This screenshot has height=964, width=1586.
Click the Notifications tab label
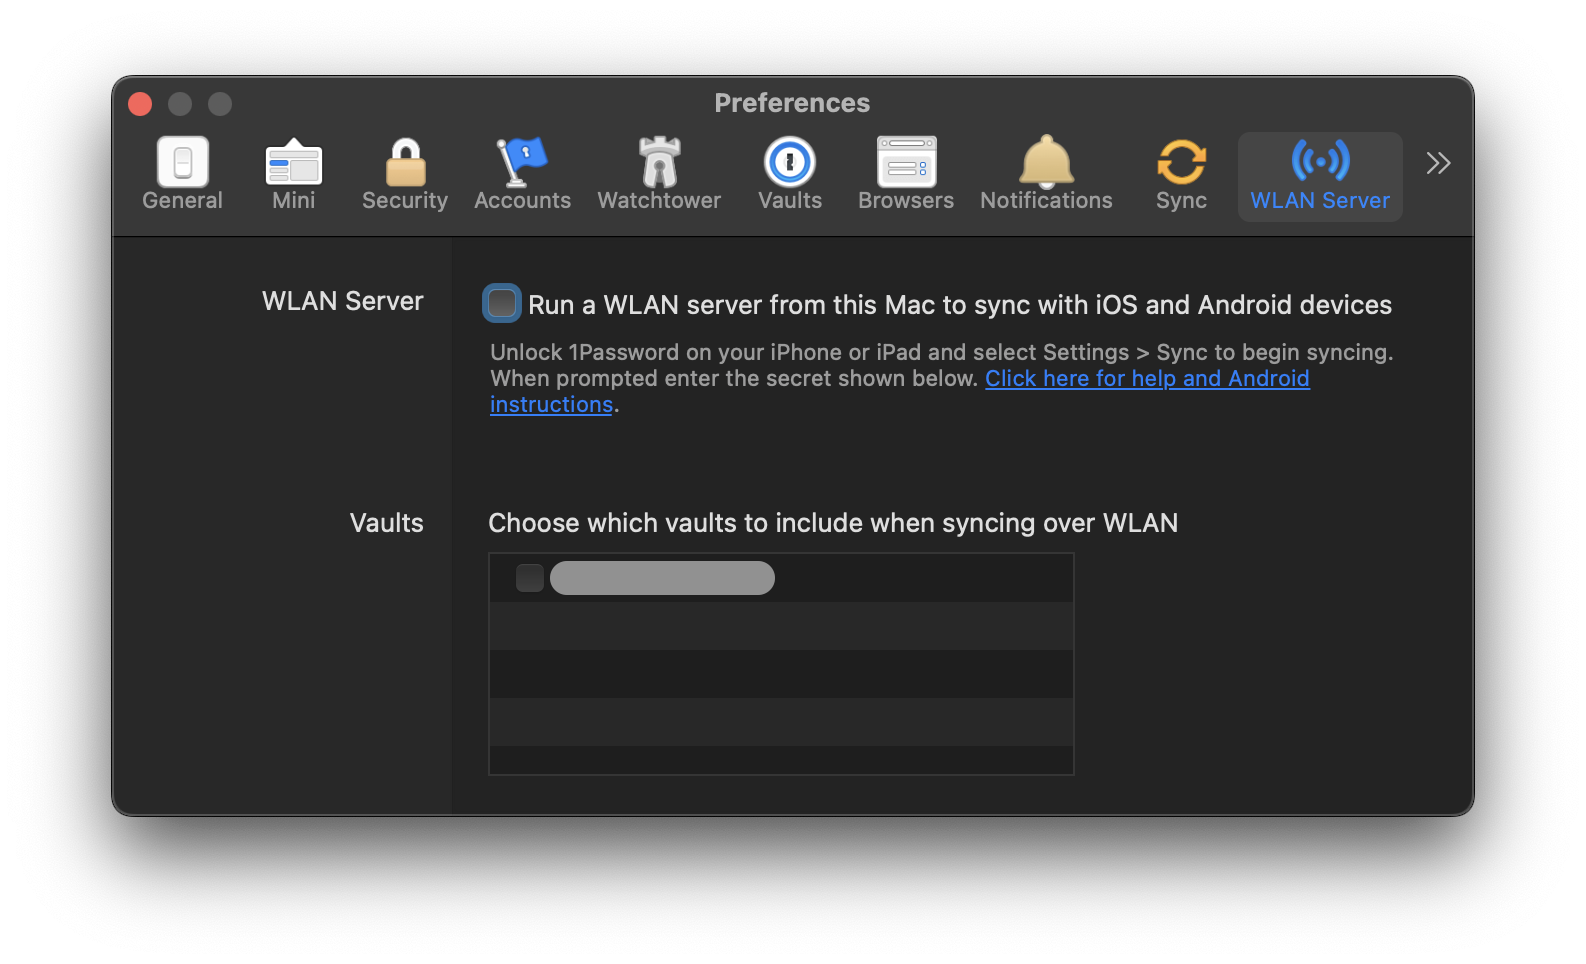1046,201
